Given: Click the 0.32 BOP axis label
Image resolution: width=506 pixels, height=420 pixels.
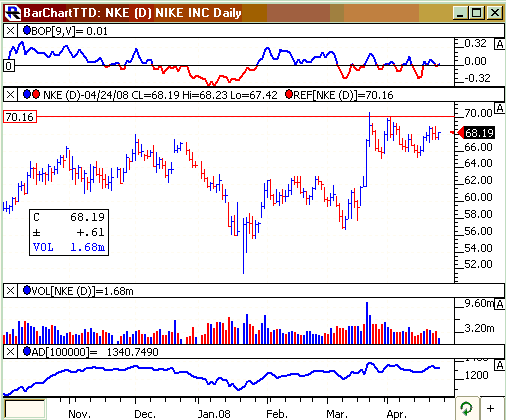Looking at the screenshot, I should click(475, 43).
